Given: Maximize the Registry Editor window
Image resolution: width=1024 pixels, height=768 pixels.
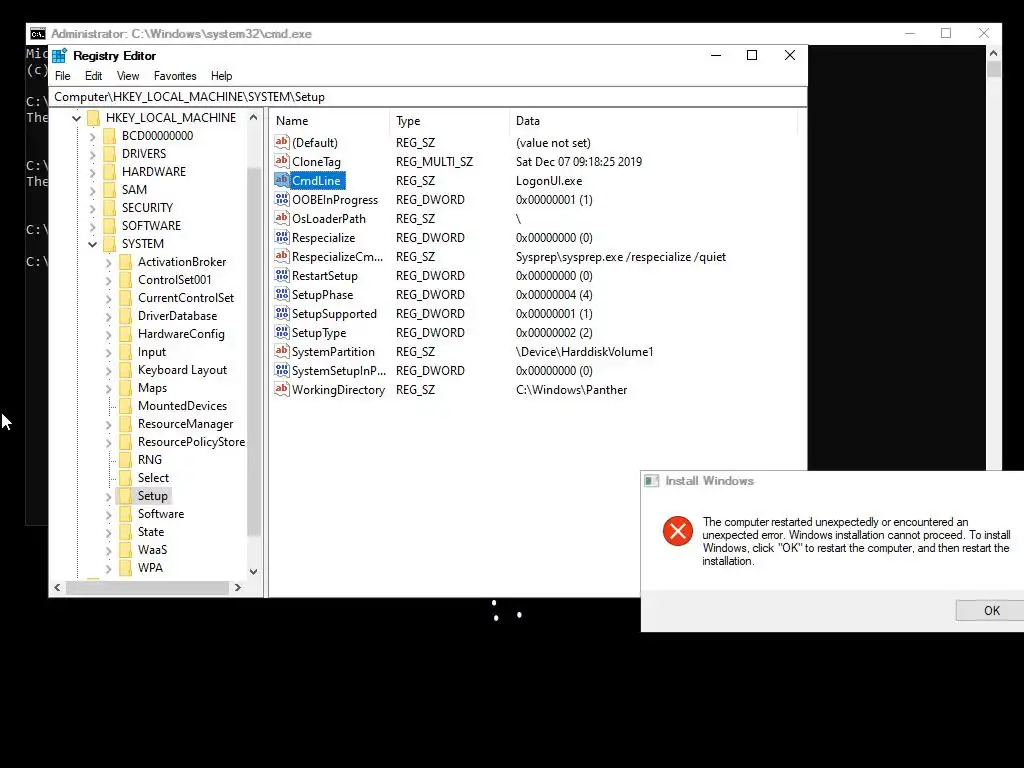Looking at the screenshot, I should point(752,56).
